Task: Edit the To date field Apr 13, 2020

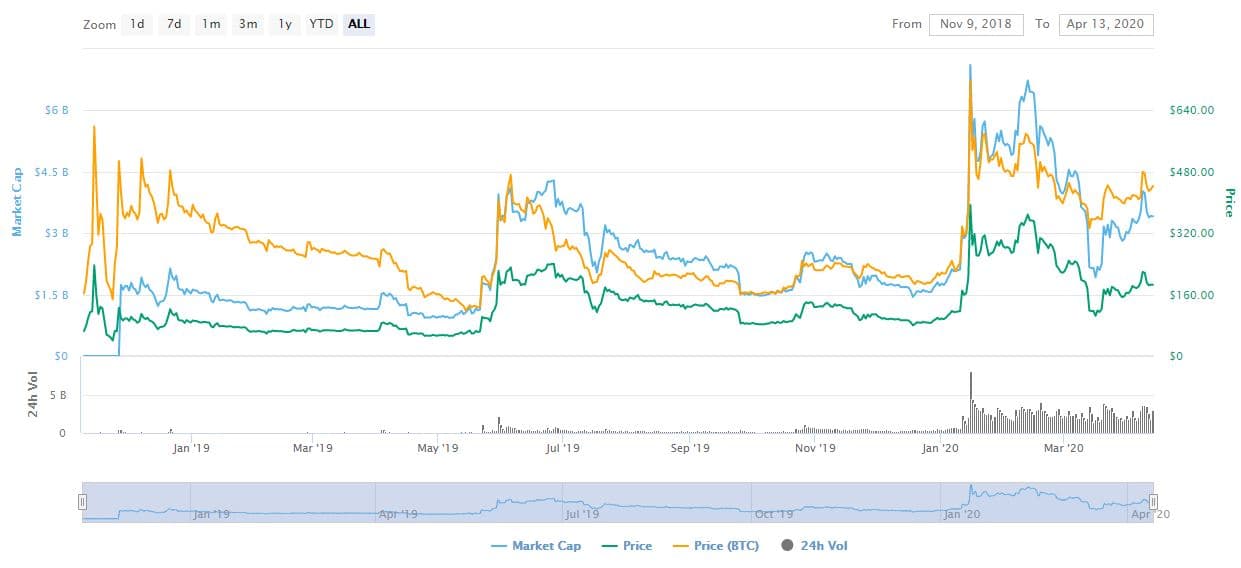Action: coord(1106,24)
